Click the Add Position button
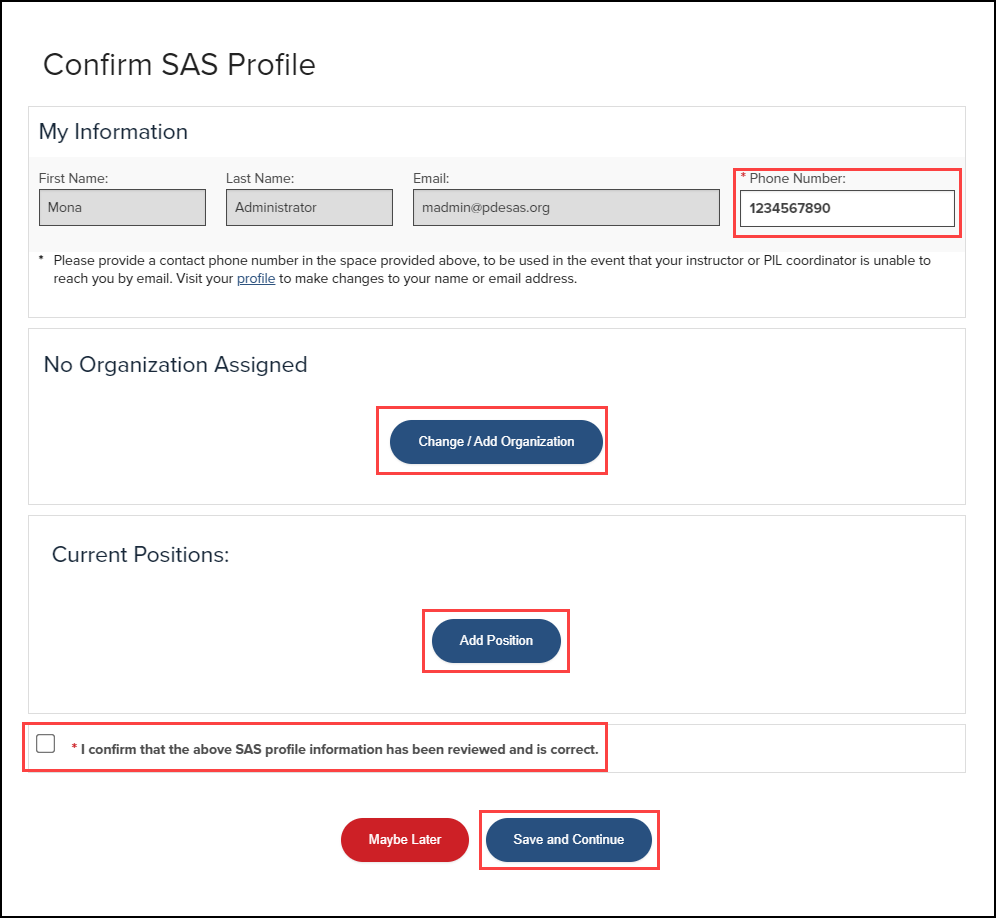The image size is (996, 918). (496, 641)
